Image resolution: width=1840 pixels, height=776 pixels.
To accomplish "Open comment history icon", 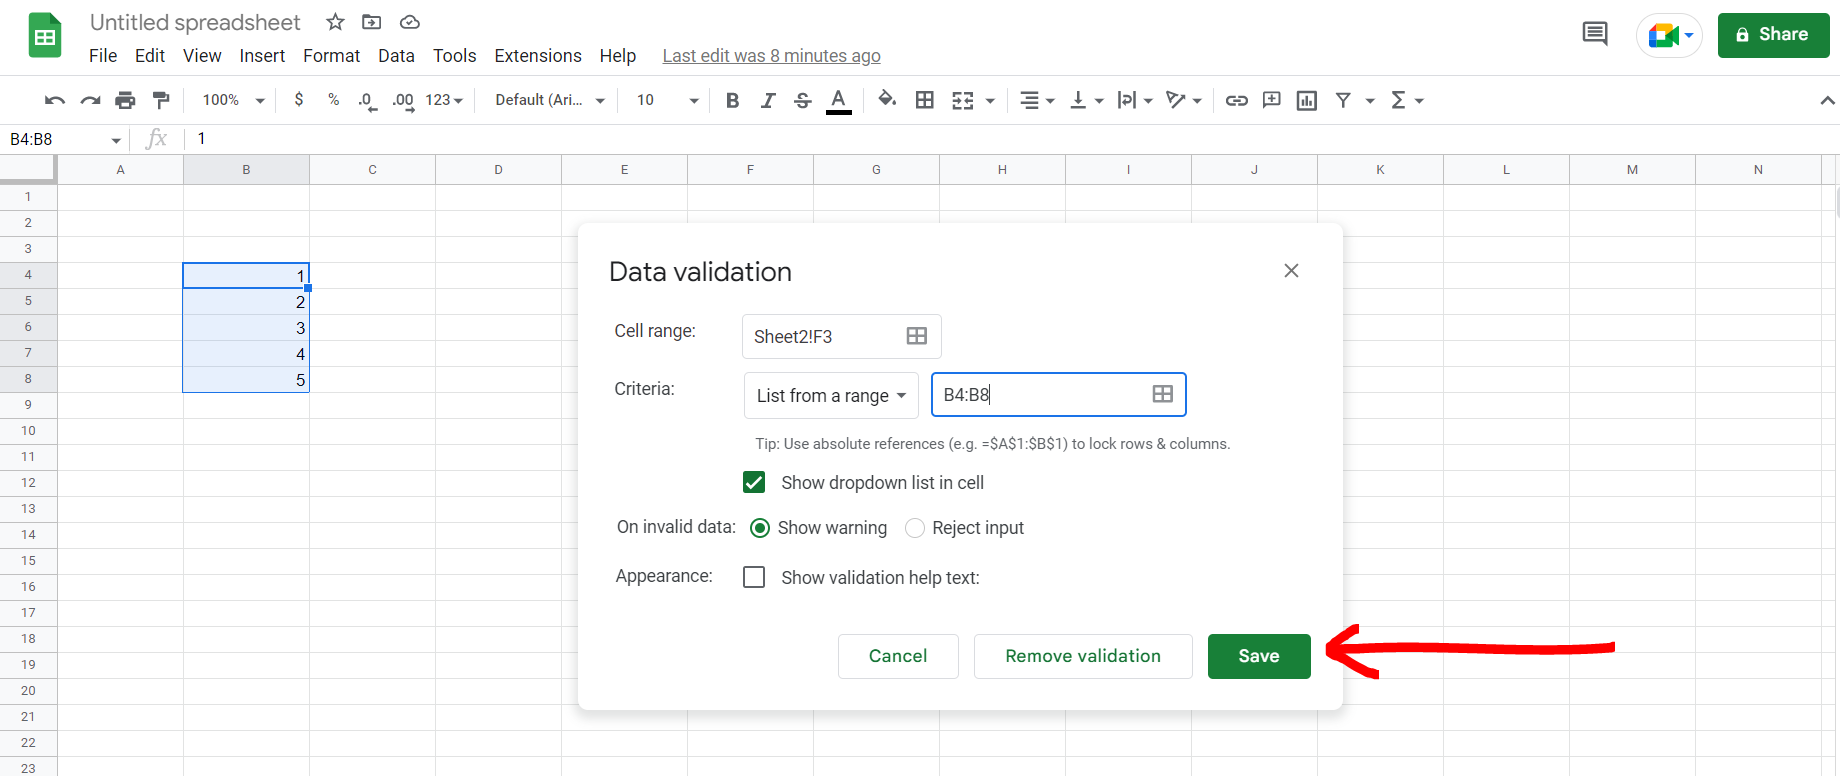I will point(1594,34).
